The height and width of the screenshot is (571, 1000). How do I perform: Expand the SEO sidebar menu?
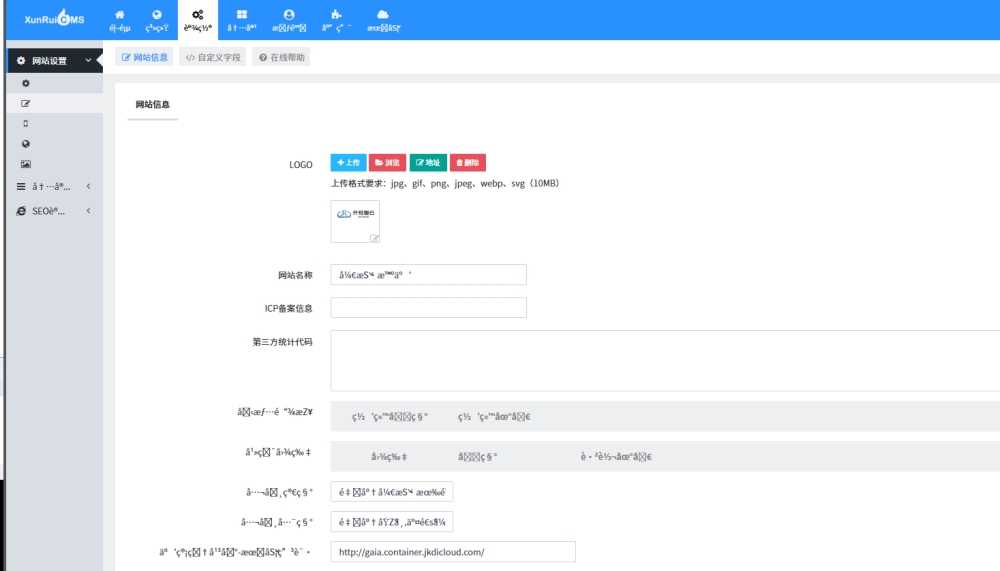[55, 211]
